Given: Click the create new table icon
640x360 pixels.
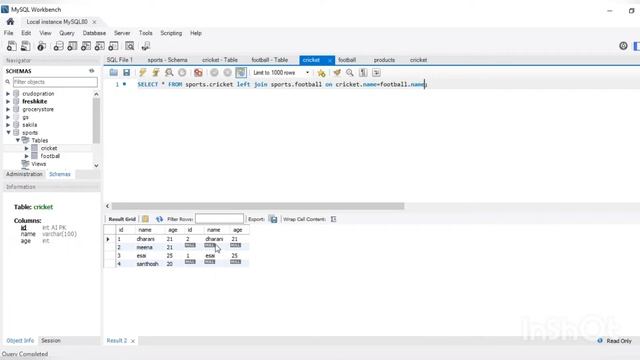Looking at the screenshot, I should tap(72, 46).
